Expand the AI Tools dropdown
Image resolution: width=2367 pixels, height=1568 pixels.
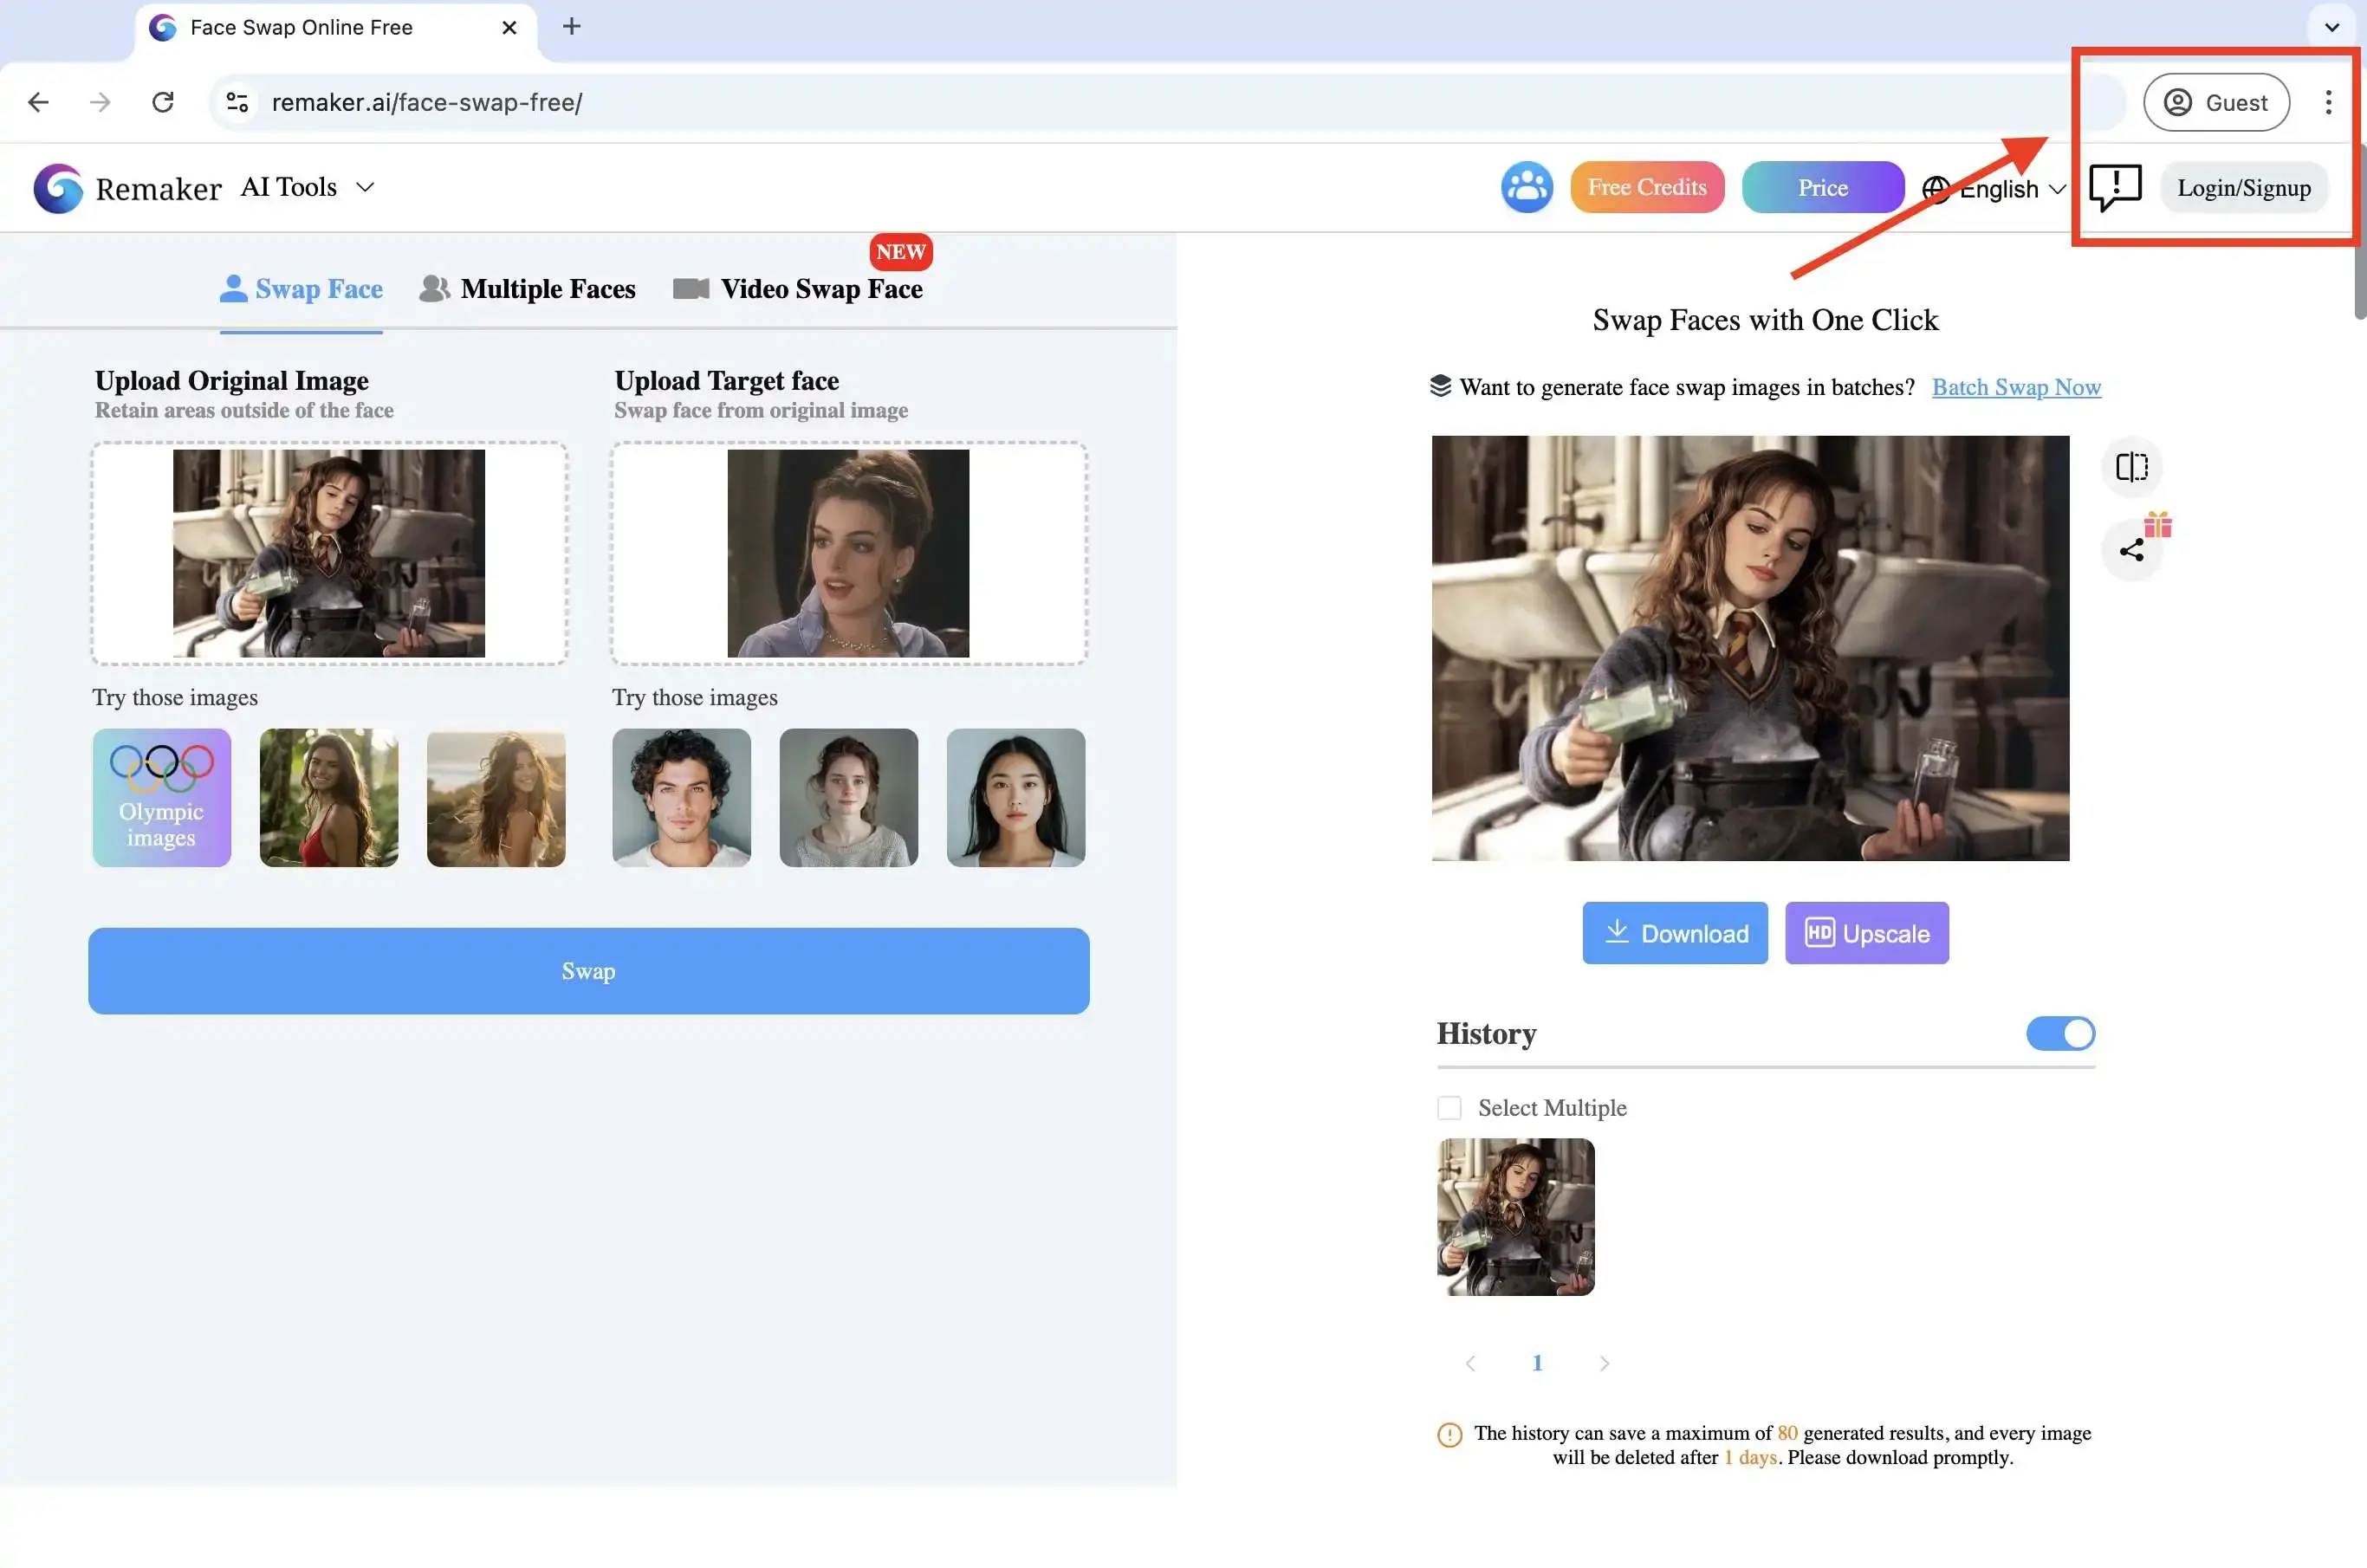click(307, 187)
